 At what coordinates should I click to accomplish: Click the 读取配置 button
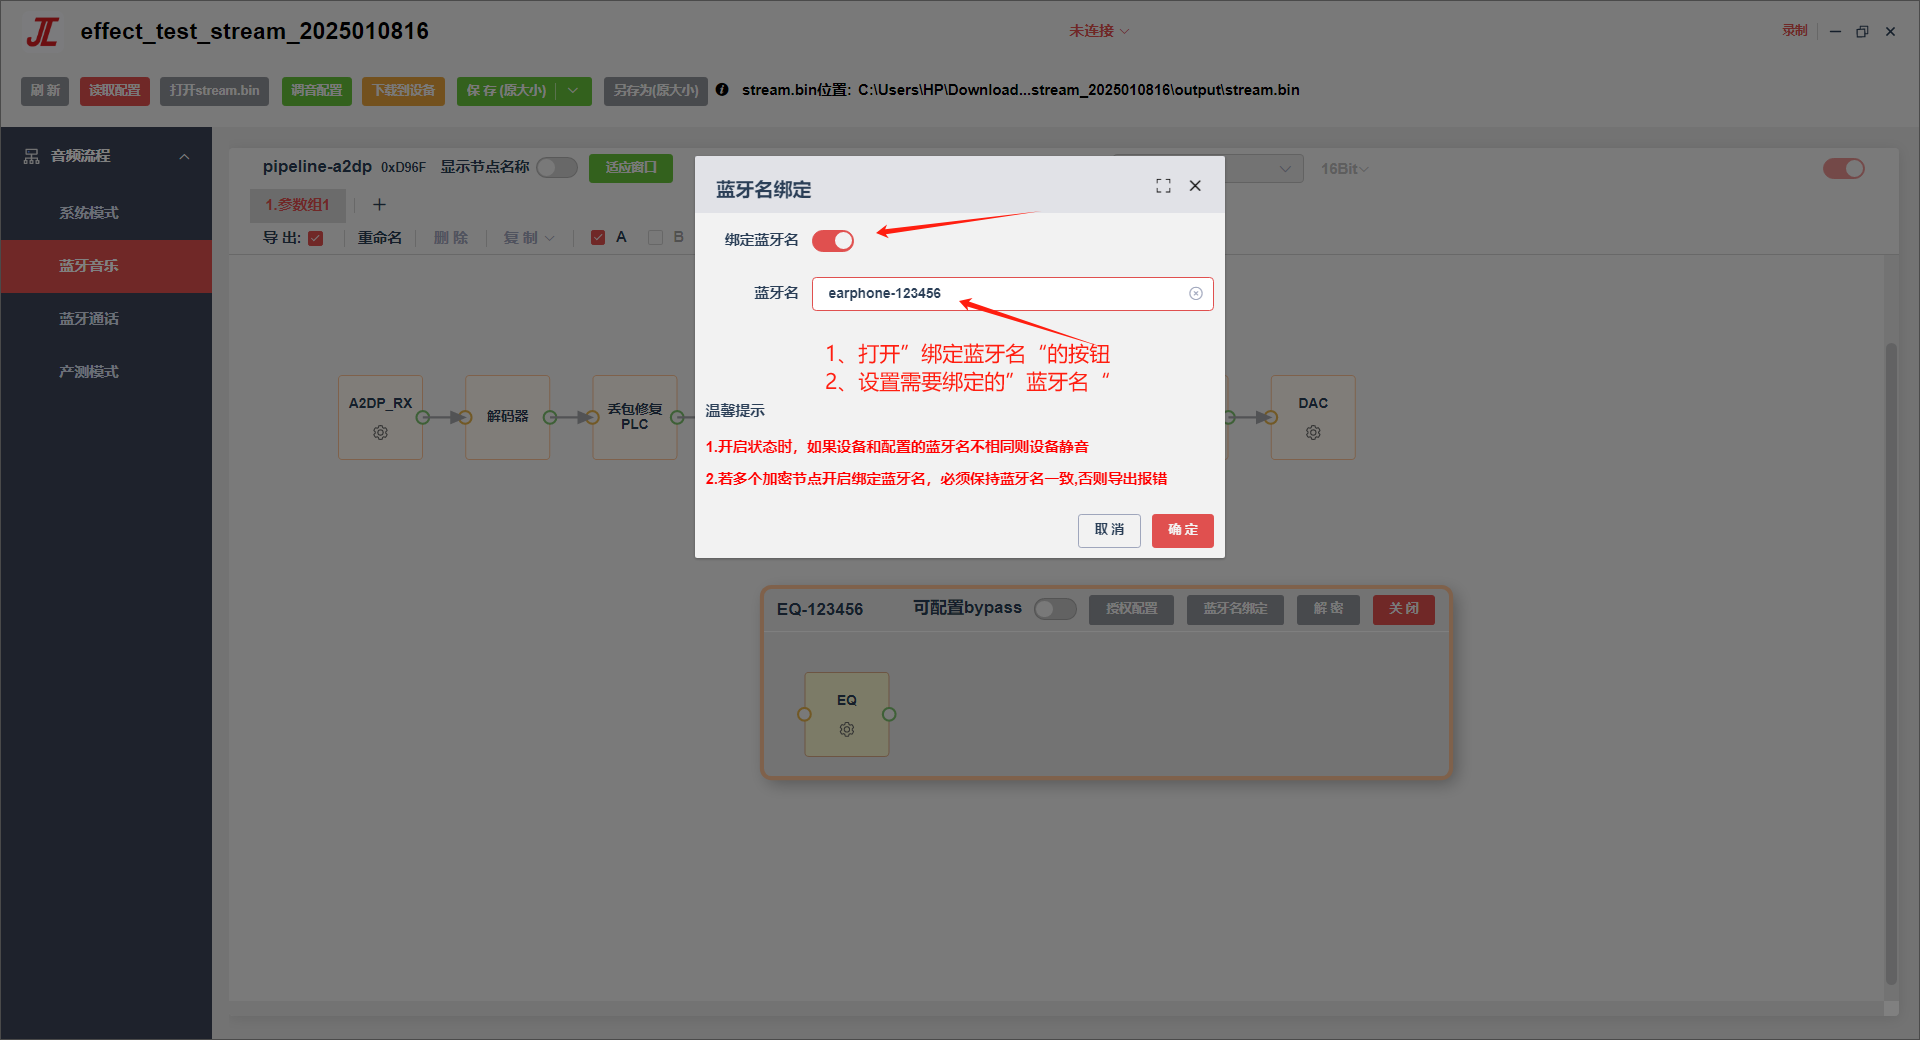coord(115,91)
